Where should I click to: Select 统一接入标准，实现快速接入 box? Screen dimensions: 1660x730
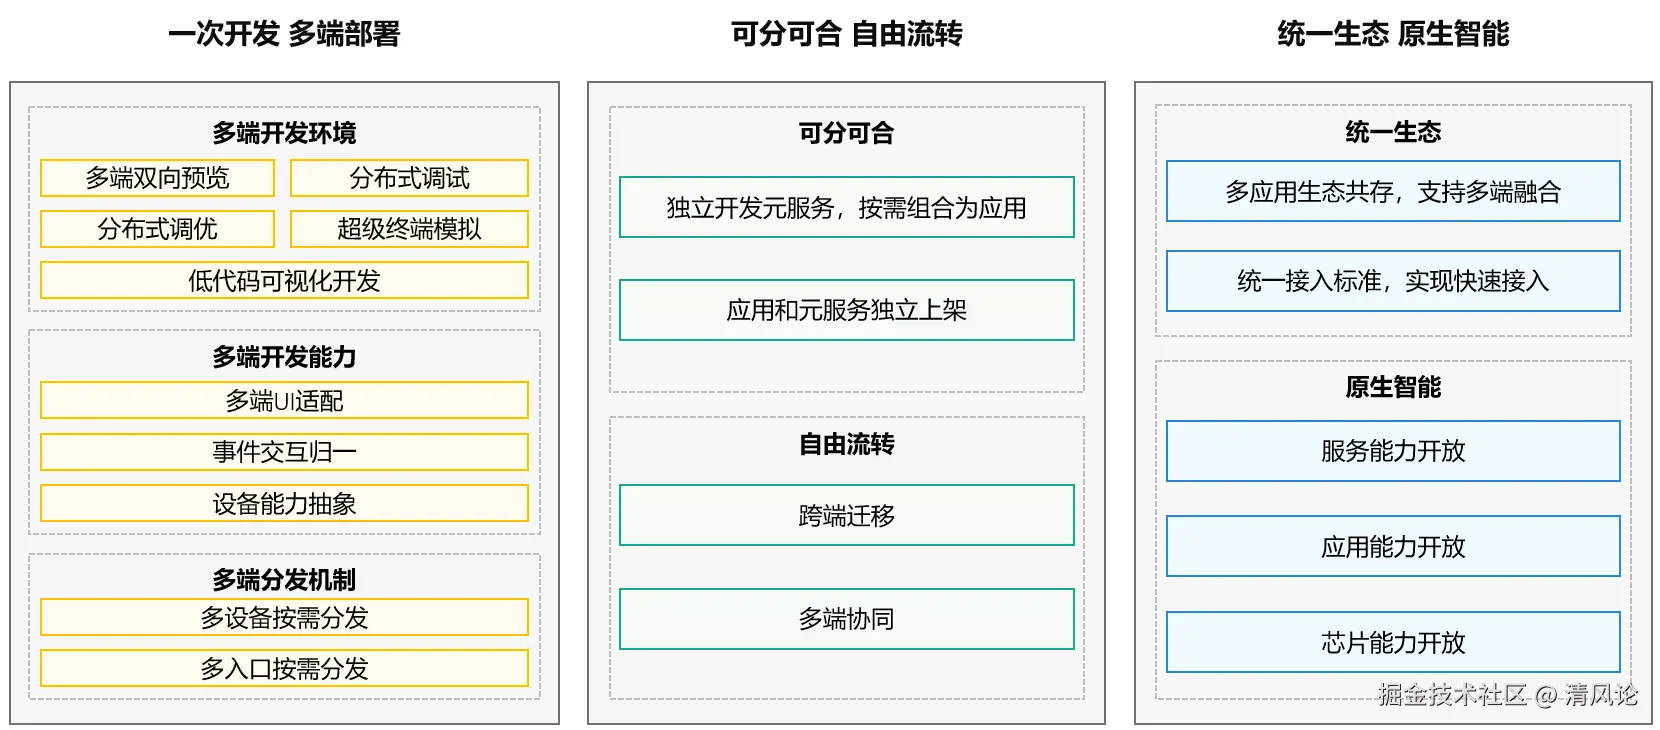(x=1393, y=281)
